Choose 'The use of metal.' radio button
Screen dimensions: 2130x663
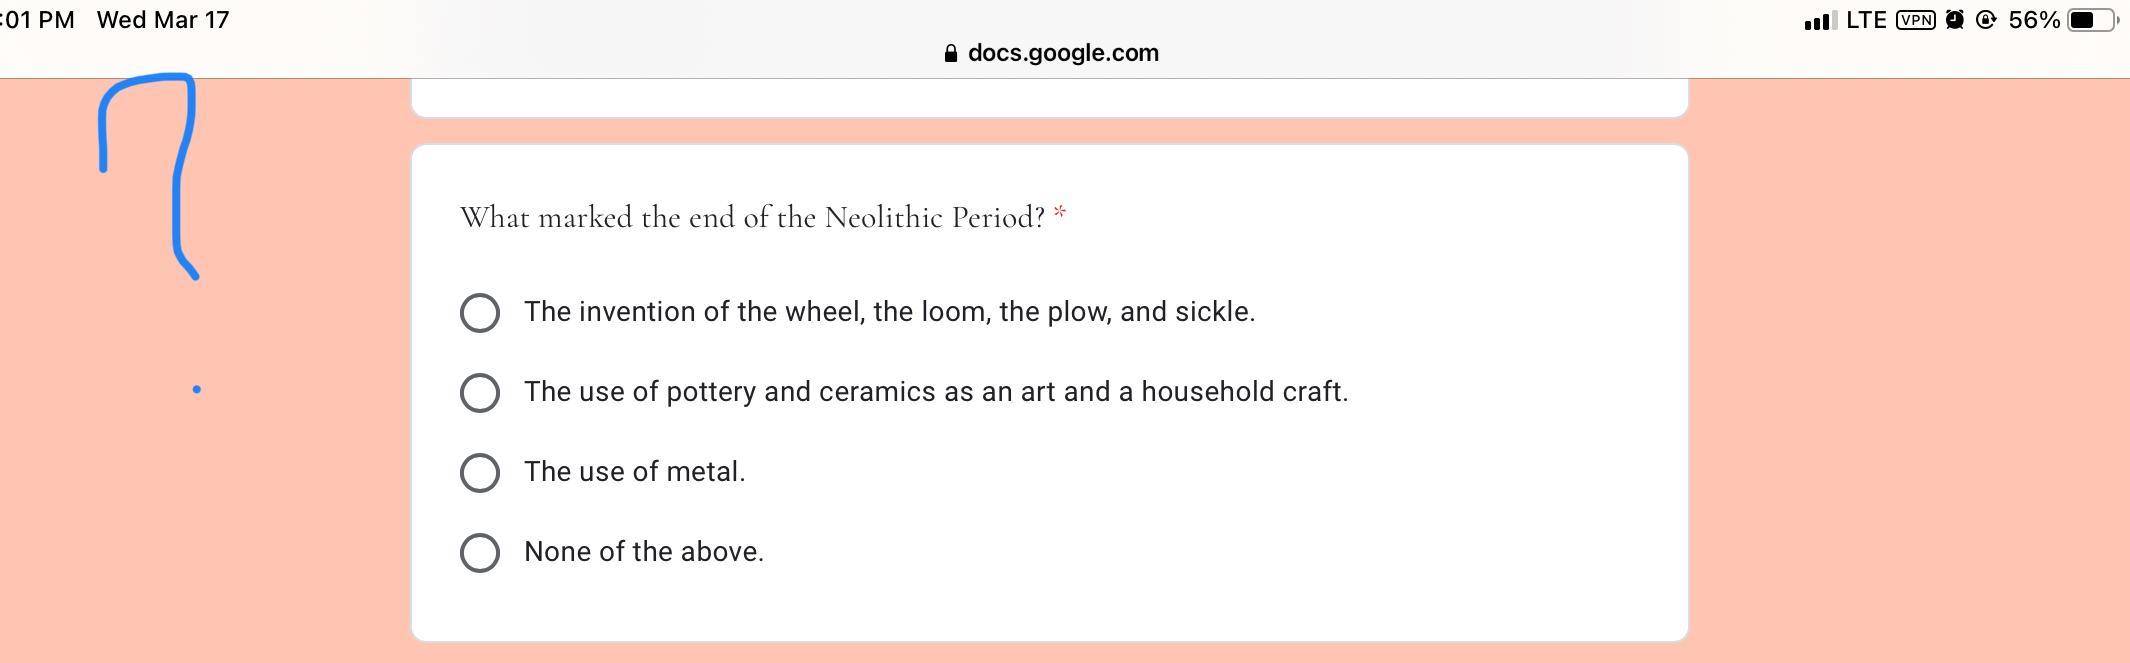[x=480, y=473]
